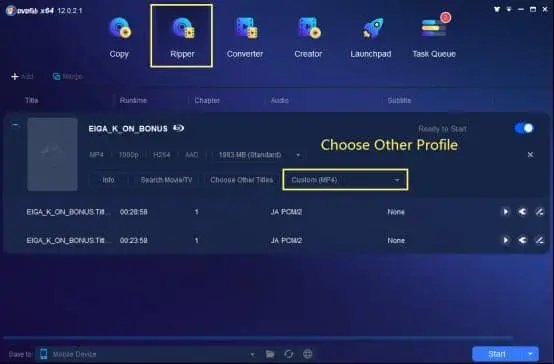Click the mobile device icon beside Save to
Viewport: 554px width, 364px height.
(x=43, y=354)
